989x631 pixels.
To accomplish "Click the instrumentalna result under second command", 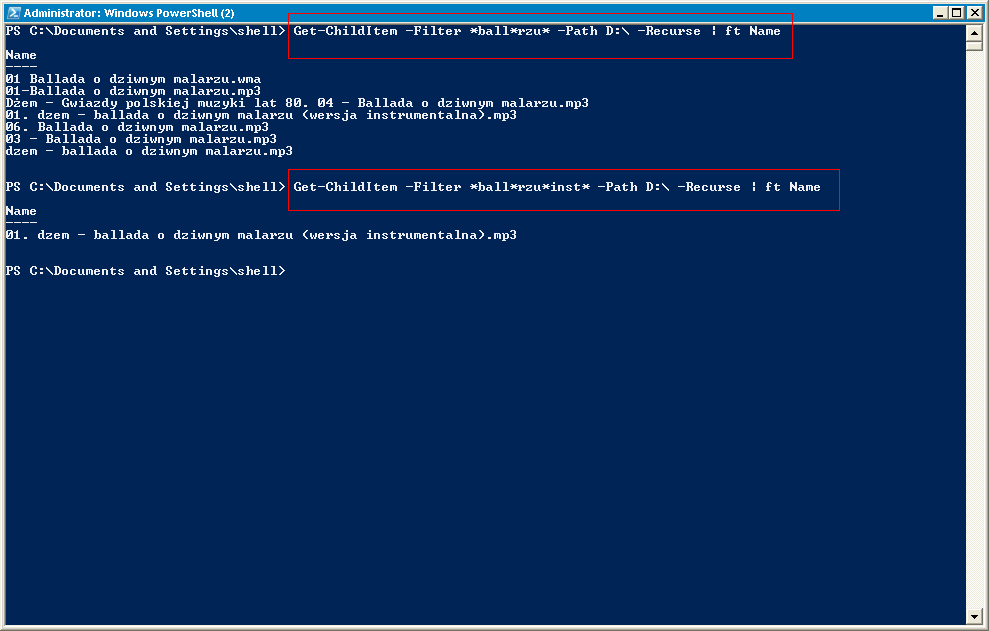I will click(261, 235).
